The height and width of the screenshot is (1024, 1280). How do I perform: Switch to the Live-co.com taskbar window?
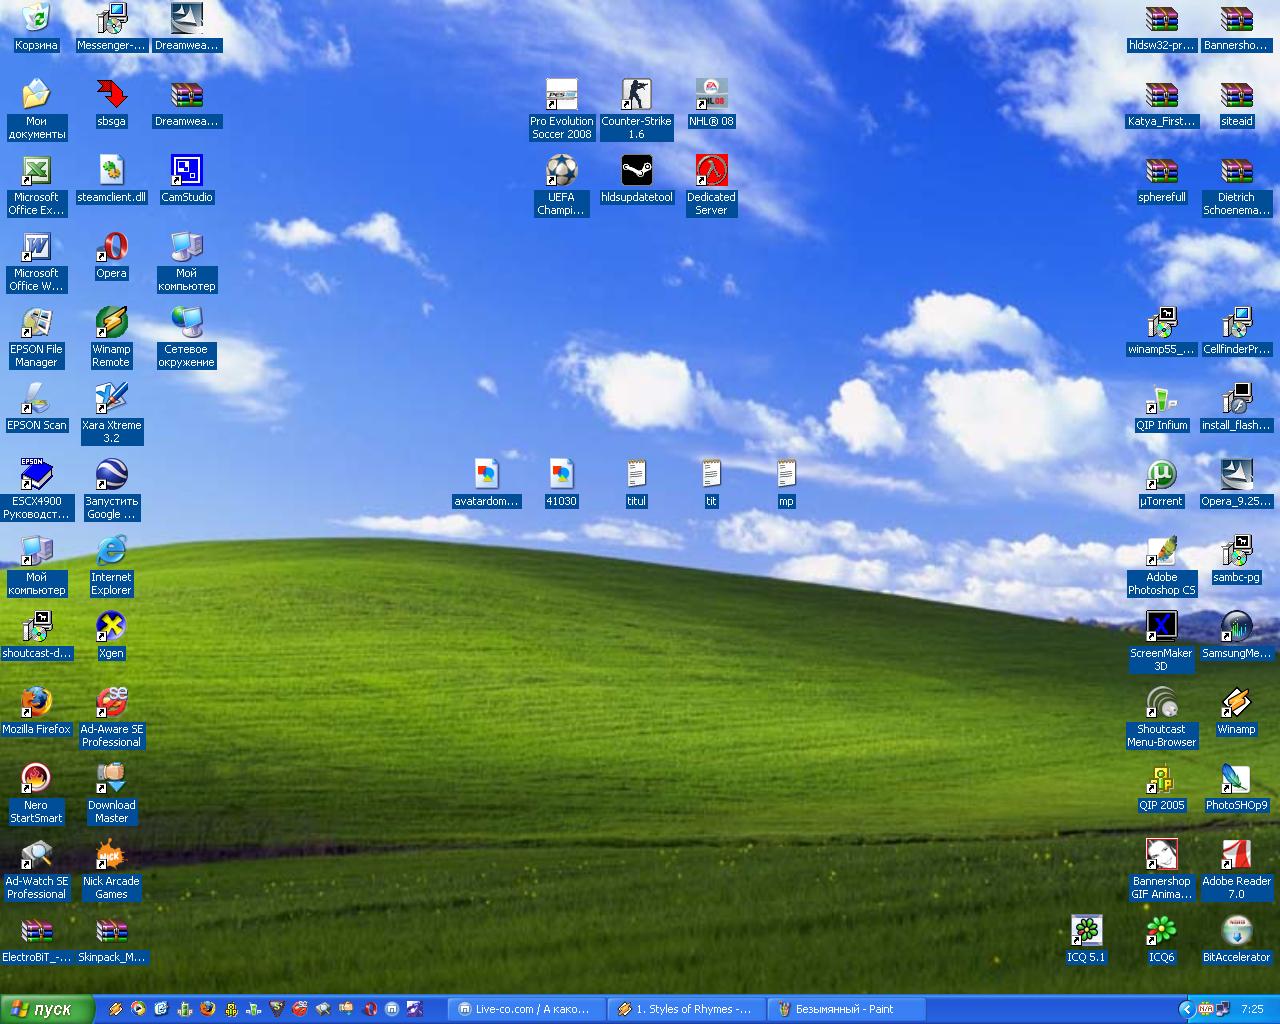(526, 1009)
